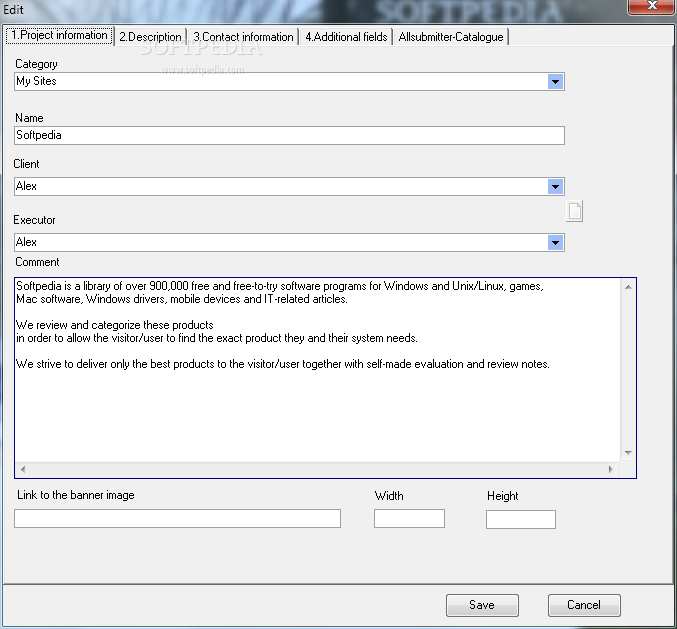
Task: Open the Allsubmitter-Catalogue tab
Action: pos(451,37)
